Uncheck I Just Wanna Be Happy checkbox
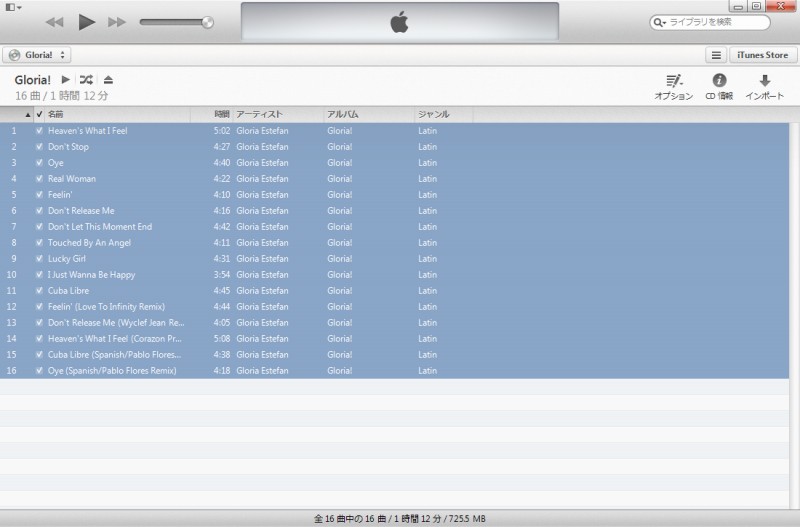The width and height of the screenshot is (800, 527). (39, 274)
